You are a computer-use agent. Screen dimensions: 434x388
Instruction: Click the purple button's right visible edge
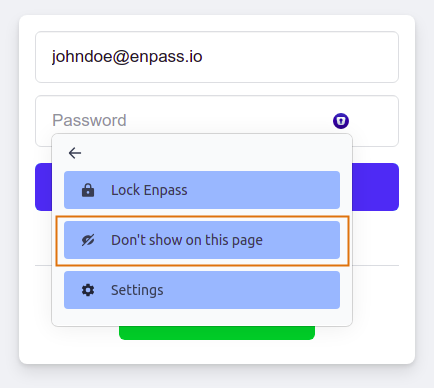coord(375,187)
